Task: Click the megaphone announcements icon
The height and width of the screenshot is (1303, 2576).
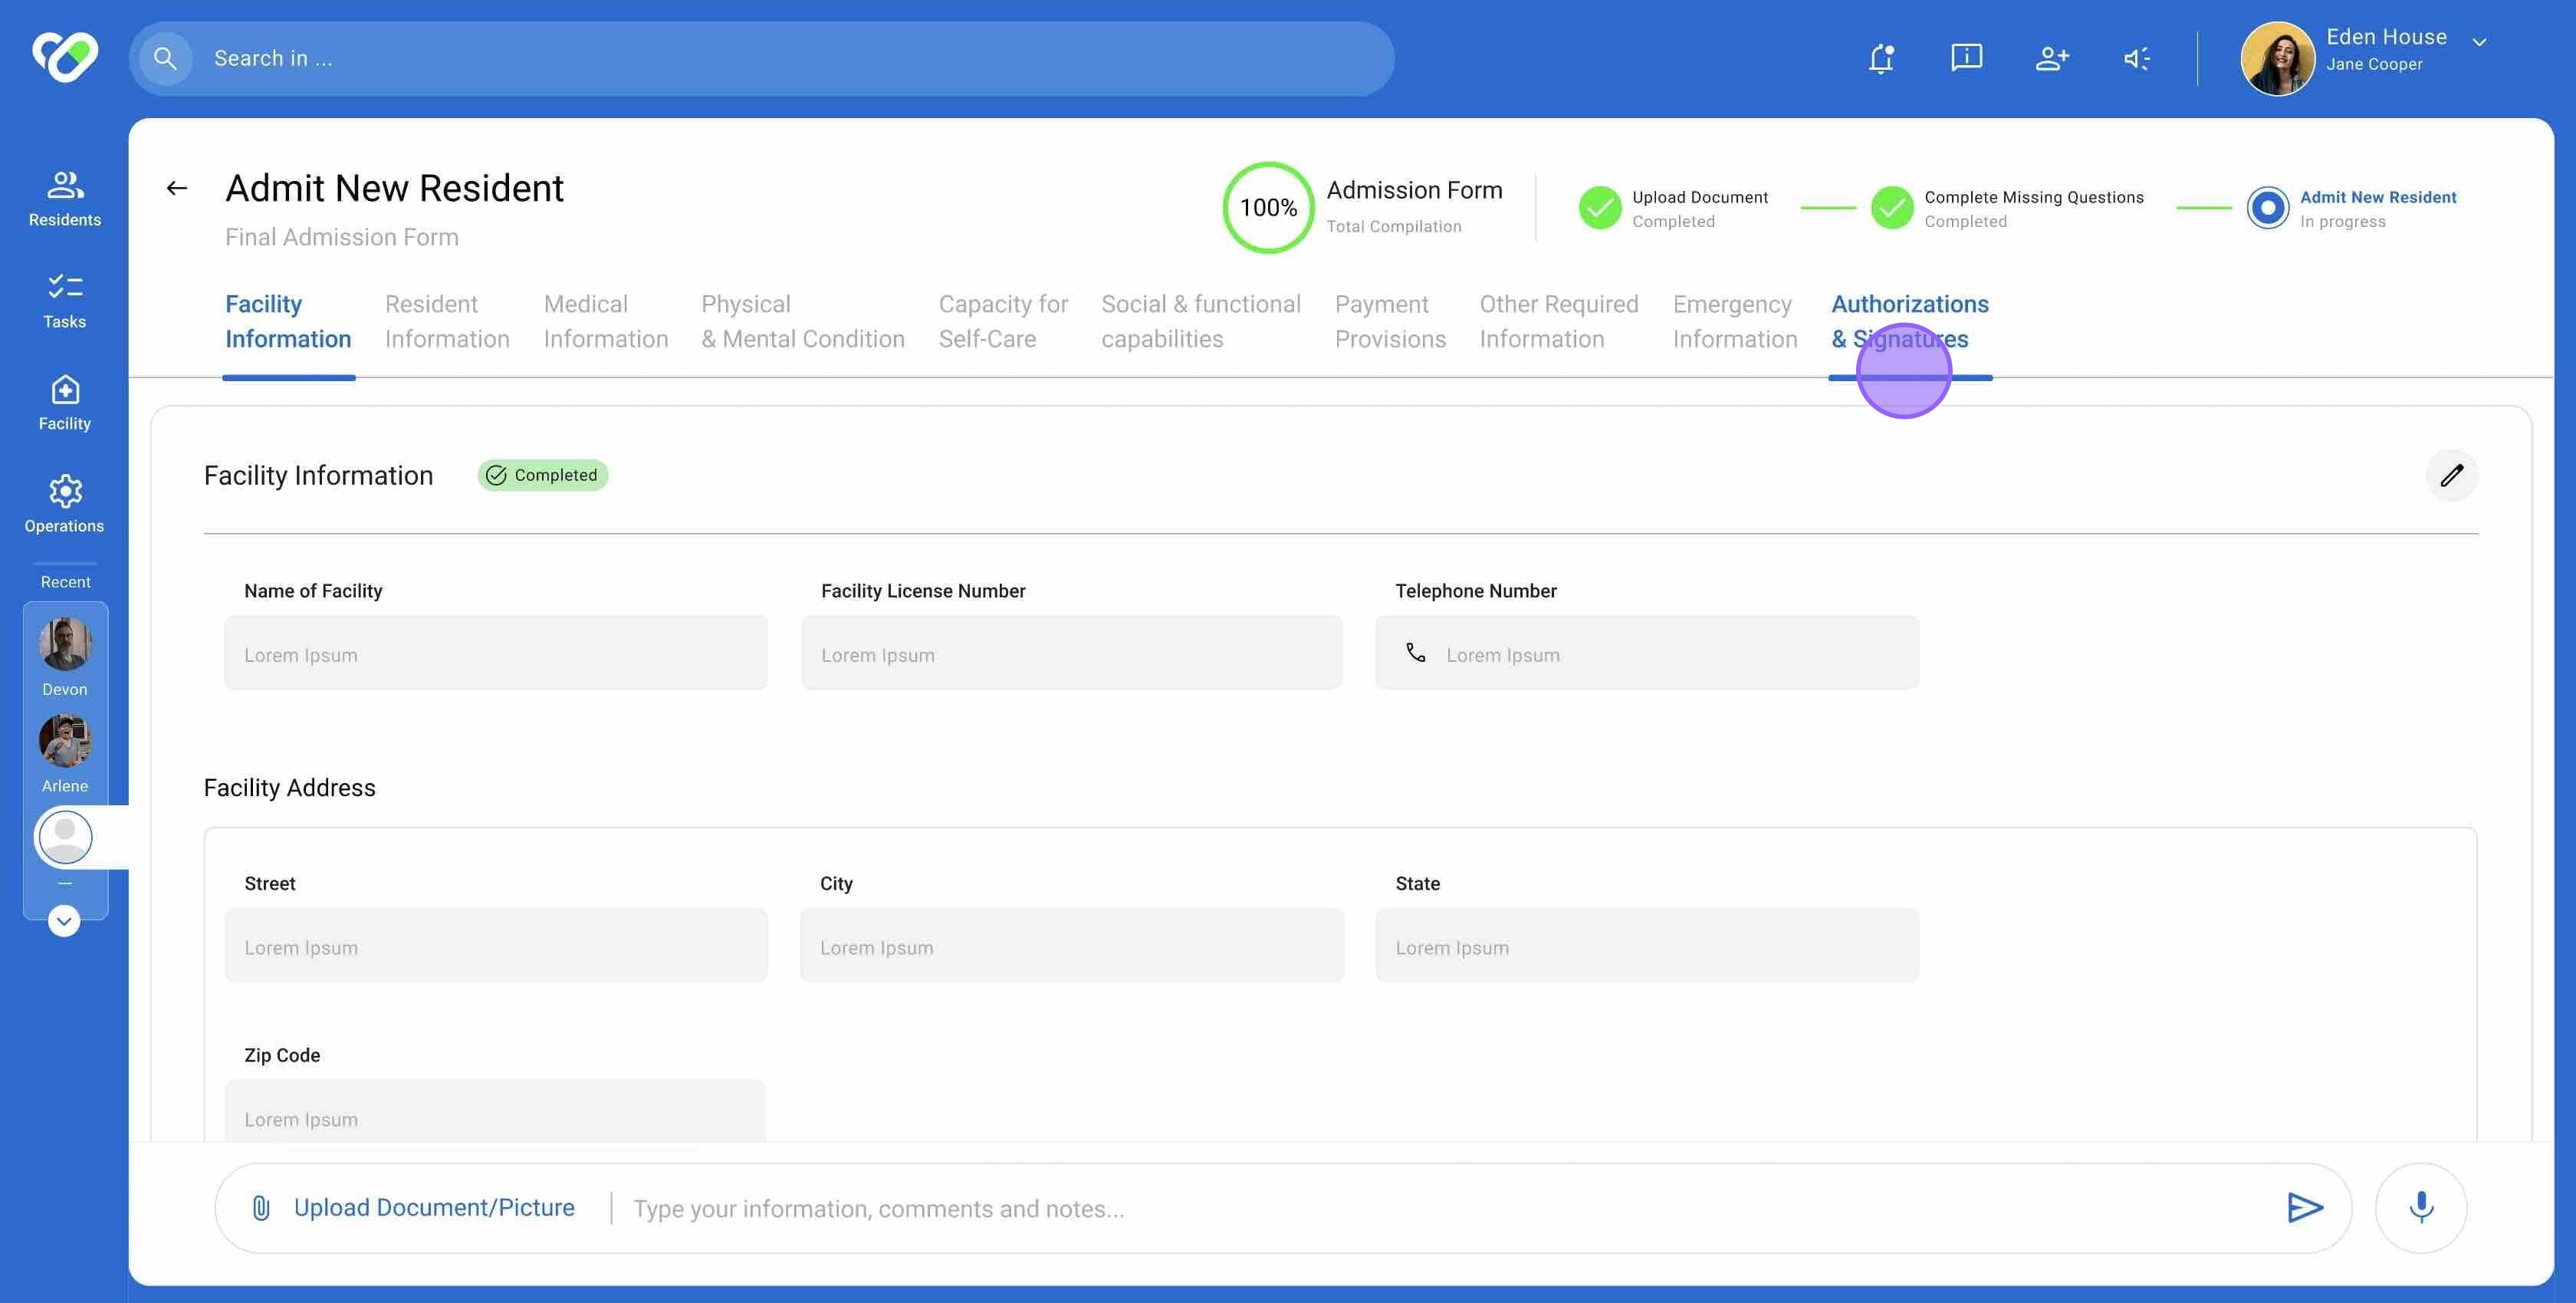Action: pos(2136,58)
